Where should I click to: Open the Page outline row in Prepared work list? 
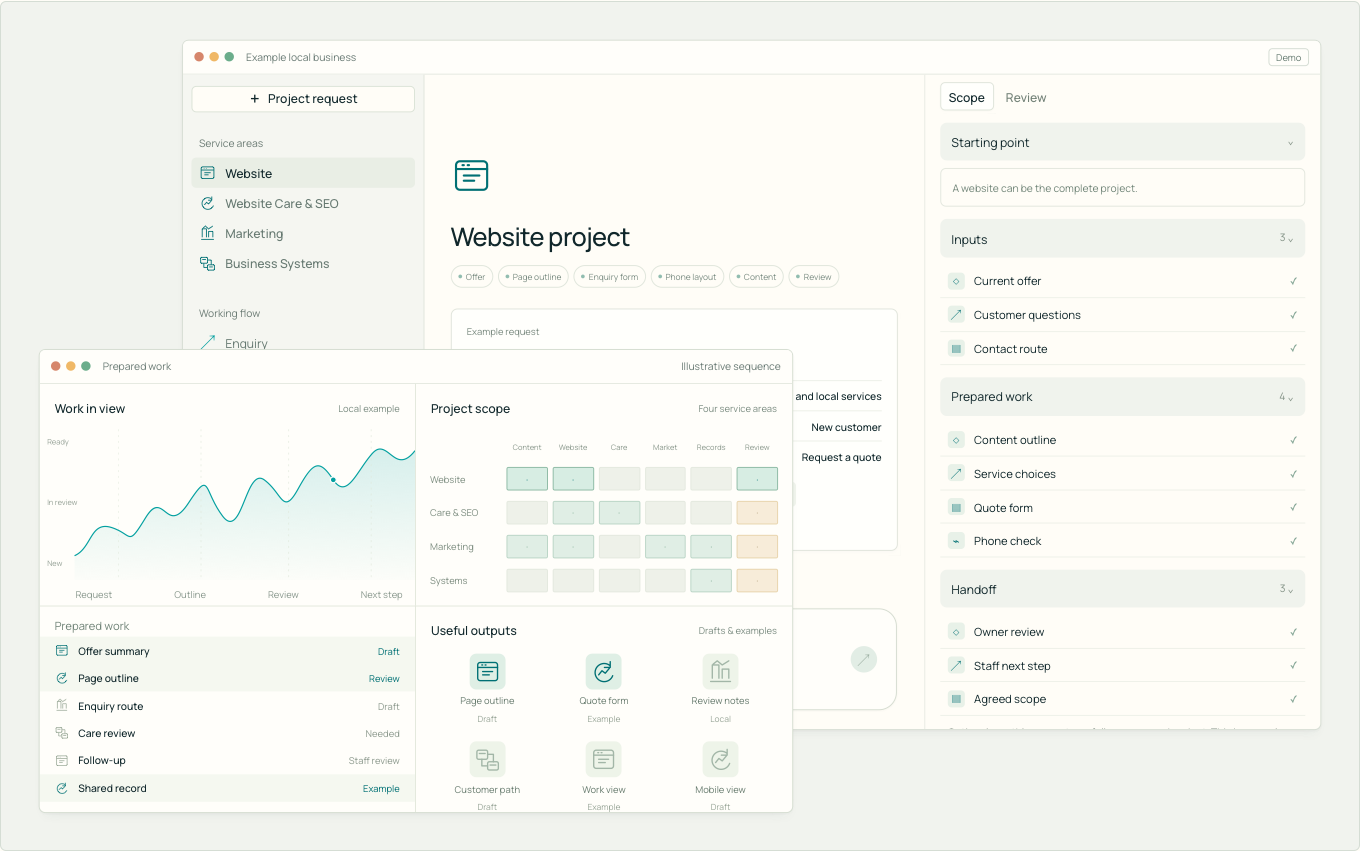[227, 678]
